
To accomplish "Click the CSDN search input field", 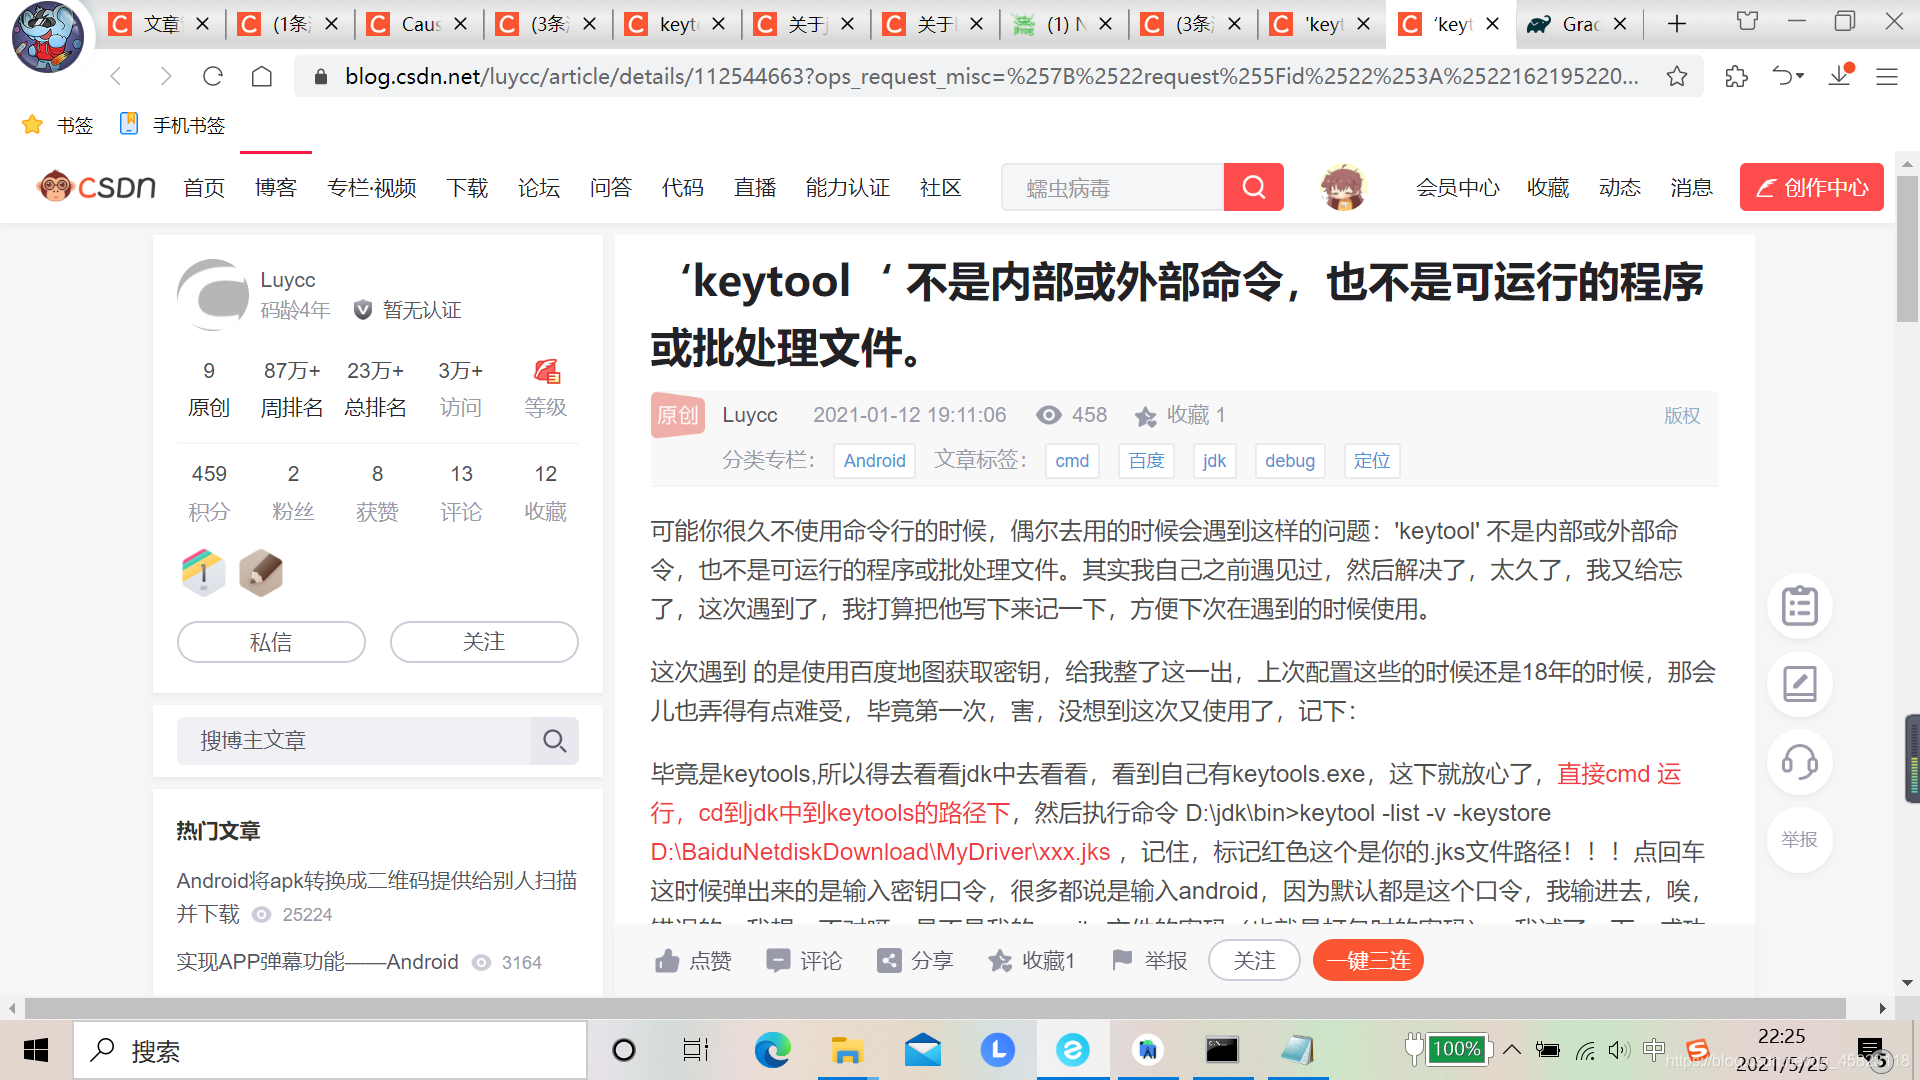I will (x=1113, y=187).
